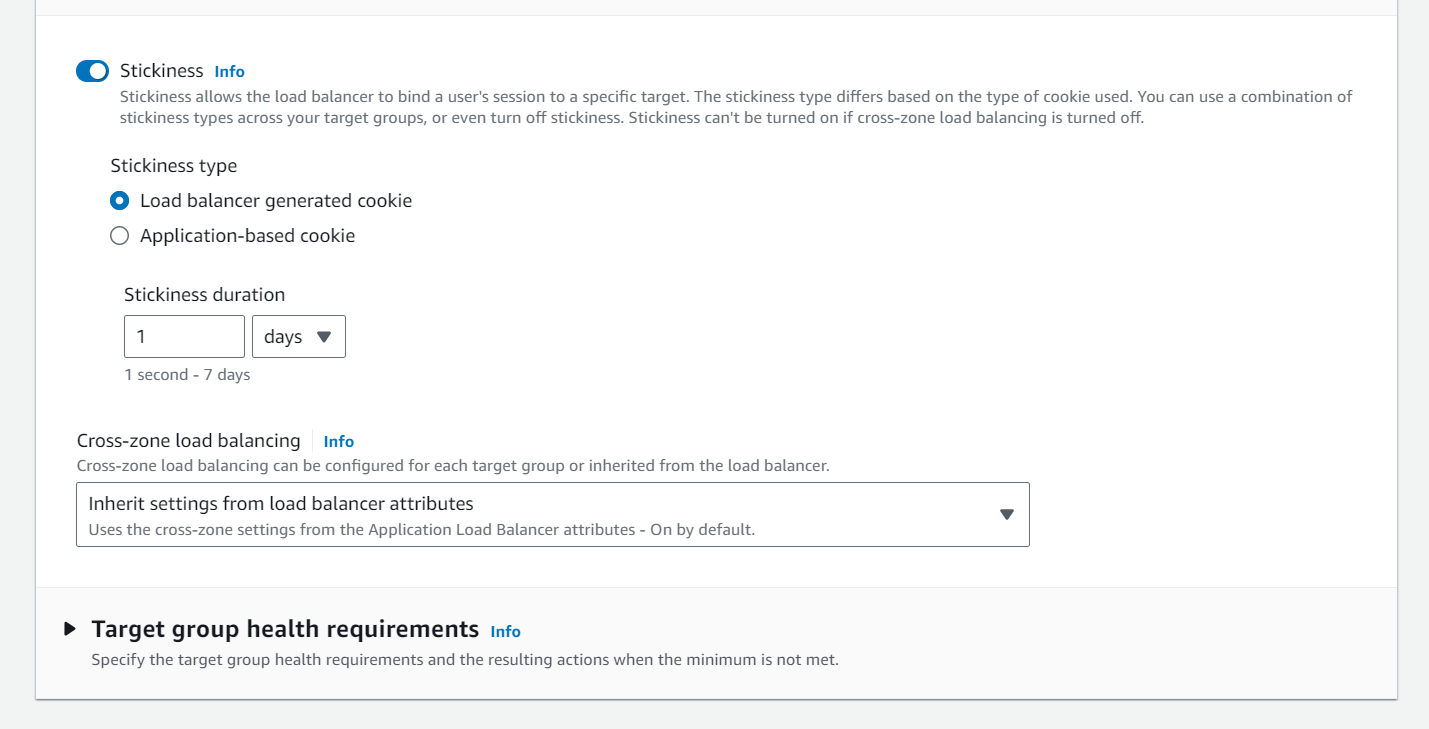Click the dropdown subtitle about Application Load Balancer attributes
The height and width of the screenshot is (729, 1429).
pyautogui.click(x=422, y=530)
